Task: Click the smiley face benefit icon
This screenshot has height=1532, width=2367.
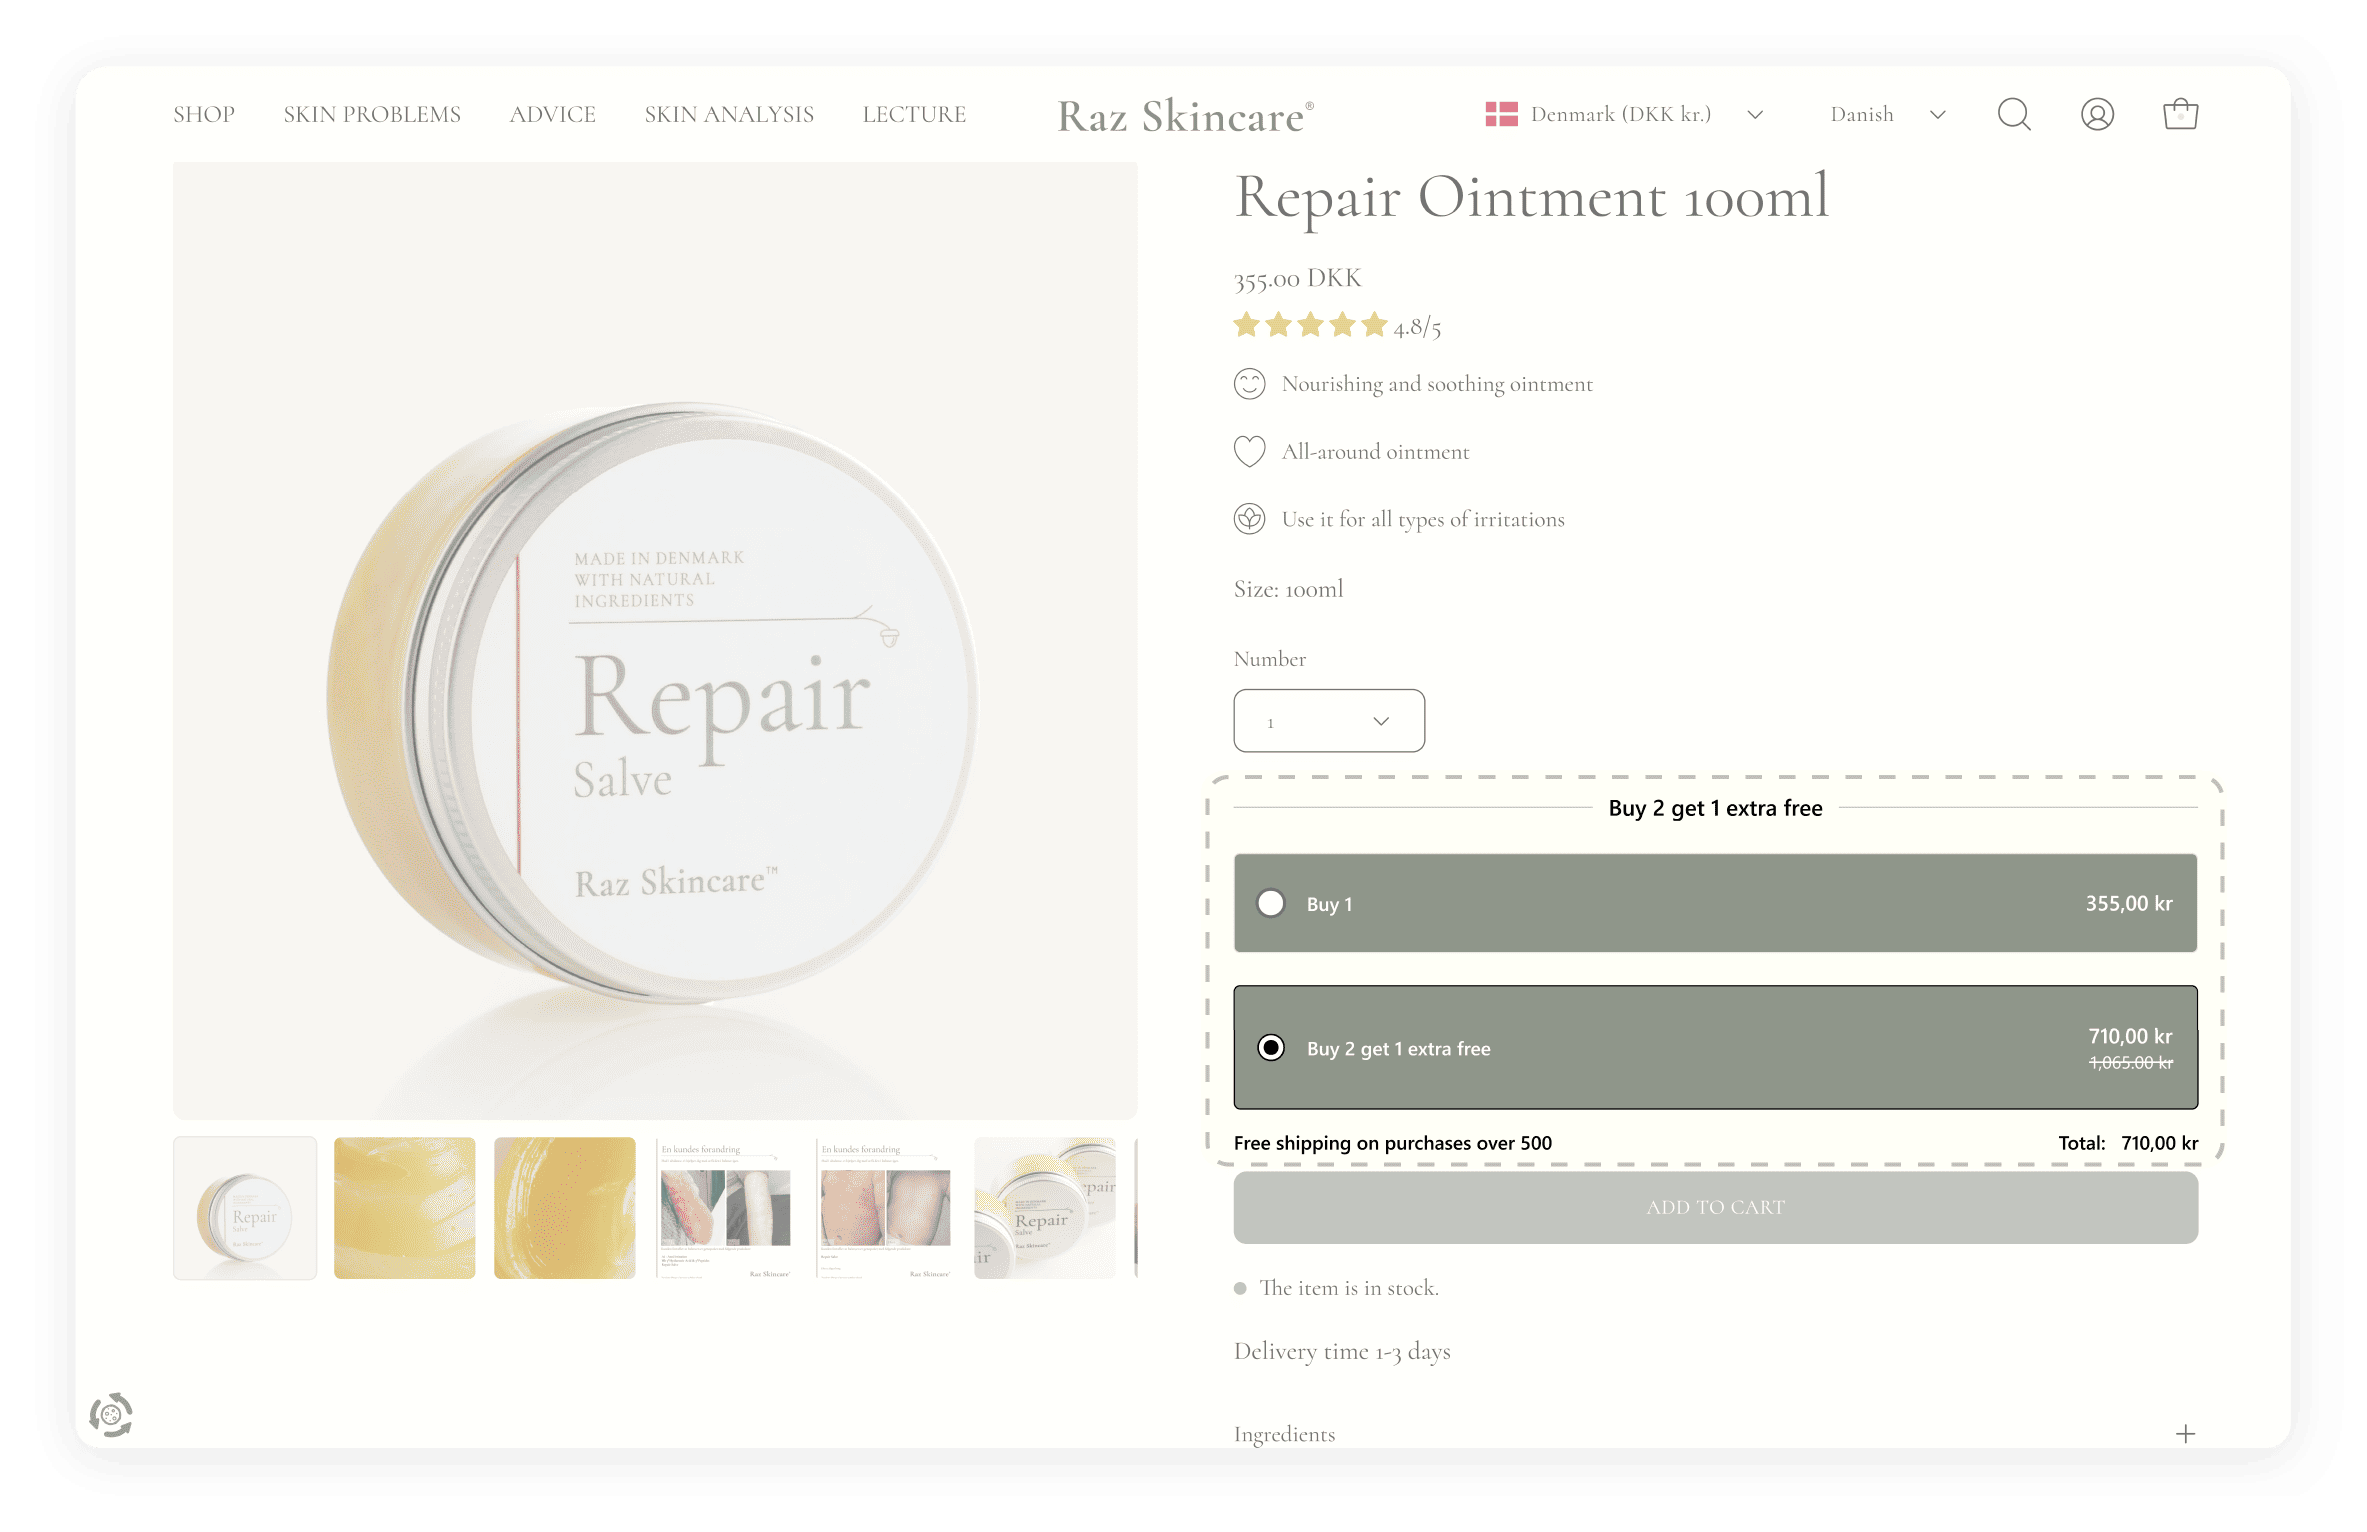Action: click(1249, 384)
